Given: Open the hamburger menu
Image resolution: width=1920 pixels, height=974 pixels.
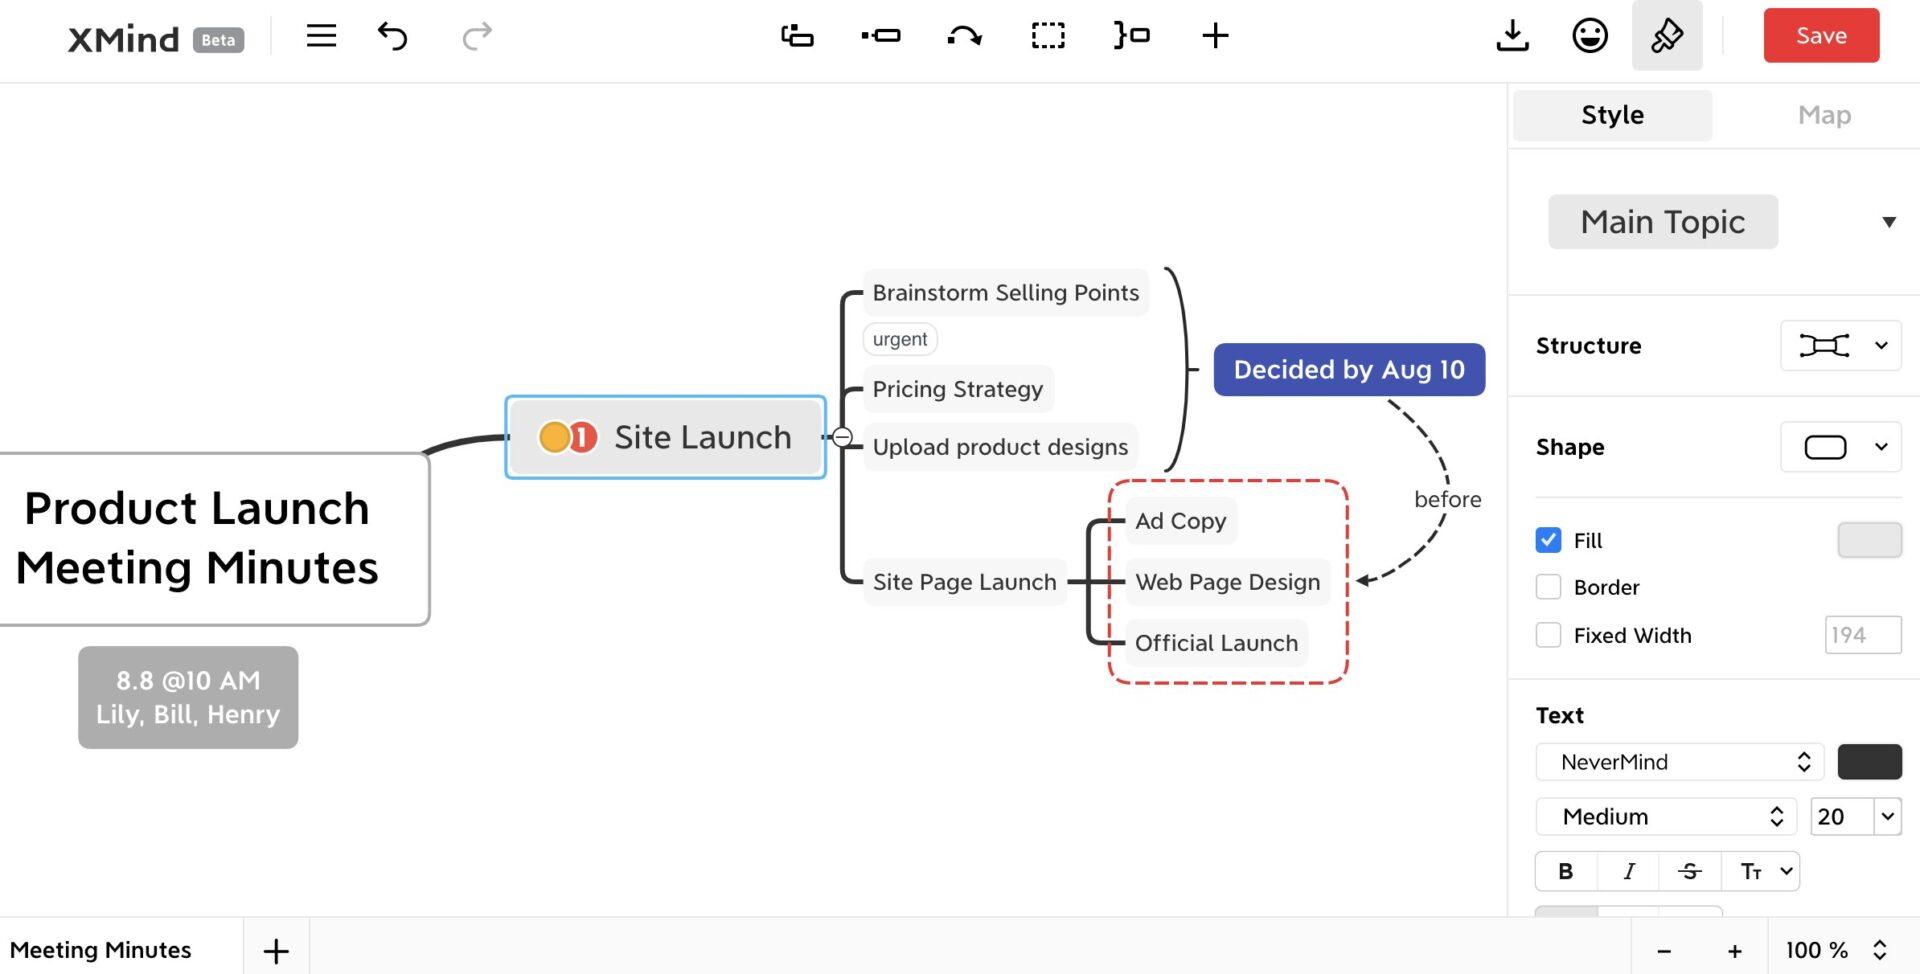Looking at the screenshot, I should [x=321, y=36].
